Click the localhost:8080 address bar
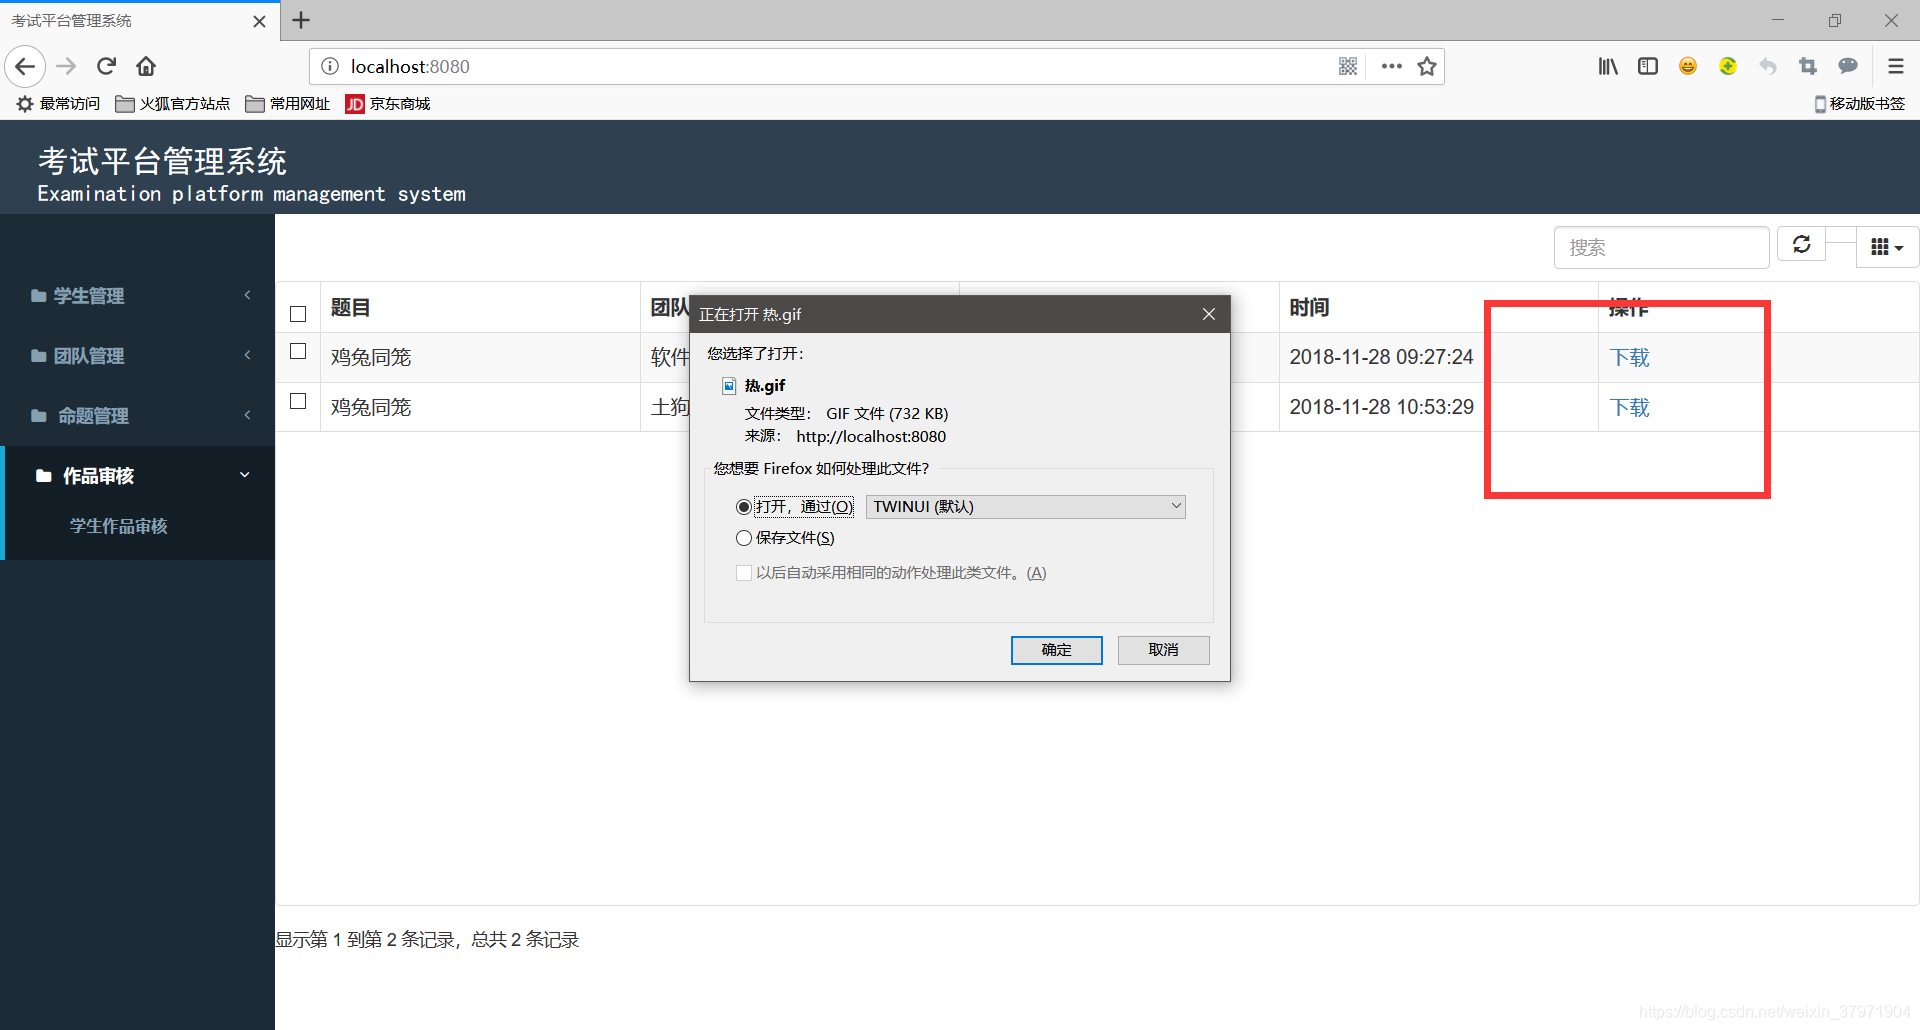1920x1030 pixels. pos(820,67)
